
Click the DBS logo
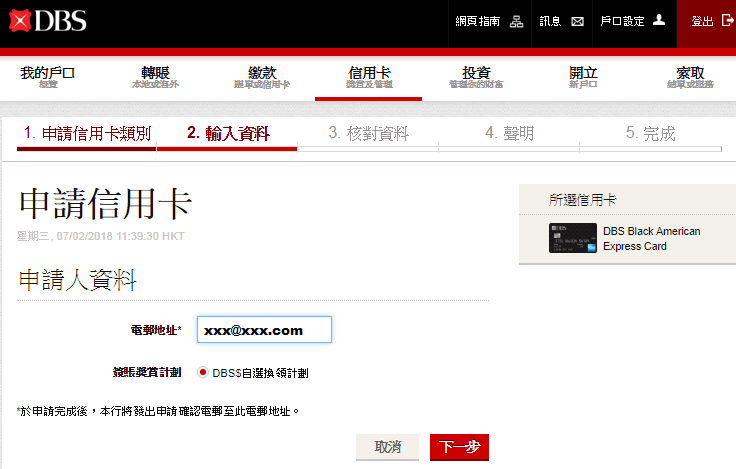pos(47,21)
